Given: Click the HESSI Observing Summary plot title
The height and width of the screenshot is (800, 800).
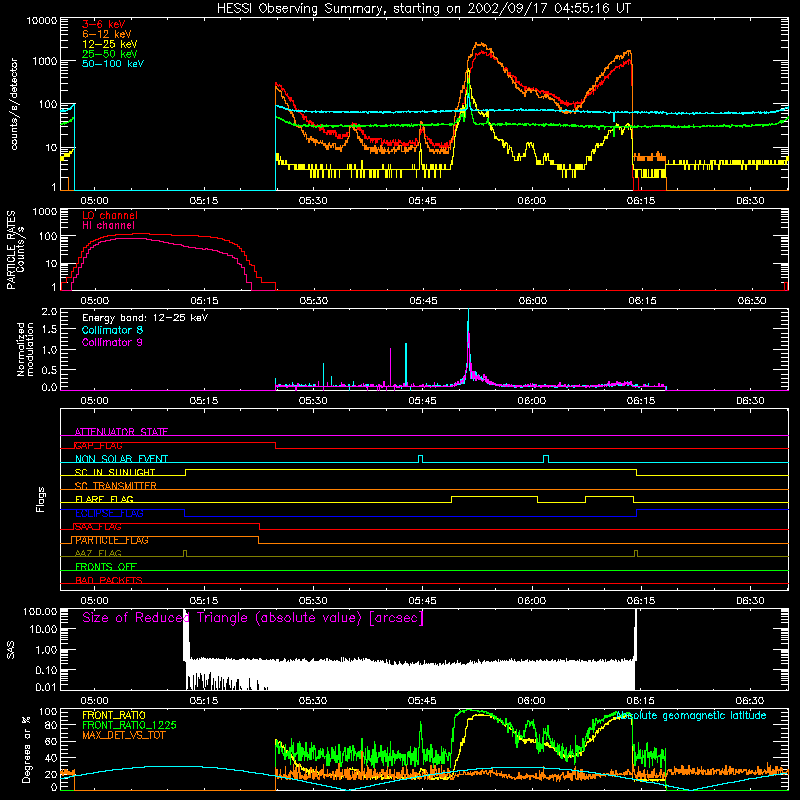Looking at the screenshot, I should (424, 8).
